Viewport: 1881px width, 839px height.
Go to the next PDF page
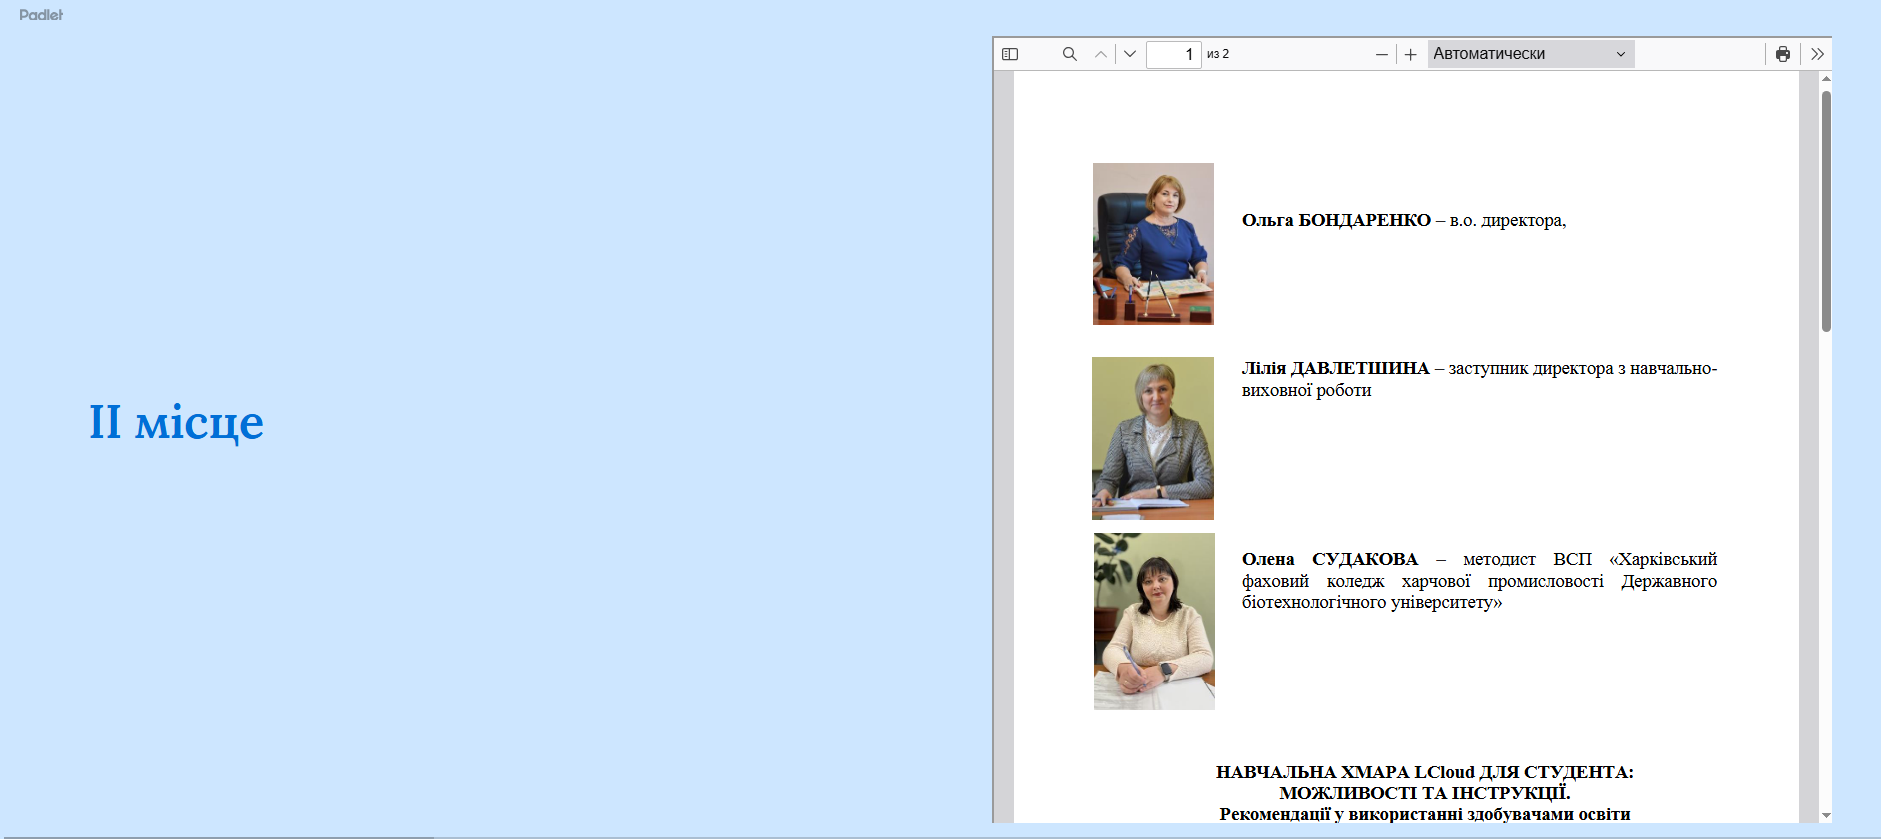[x=1130, y=54]
